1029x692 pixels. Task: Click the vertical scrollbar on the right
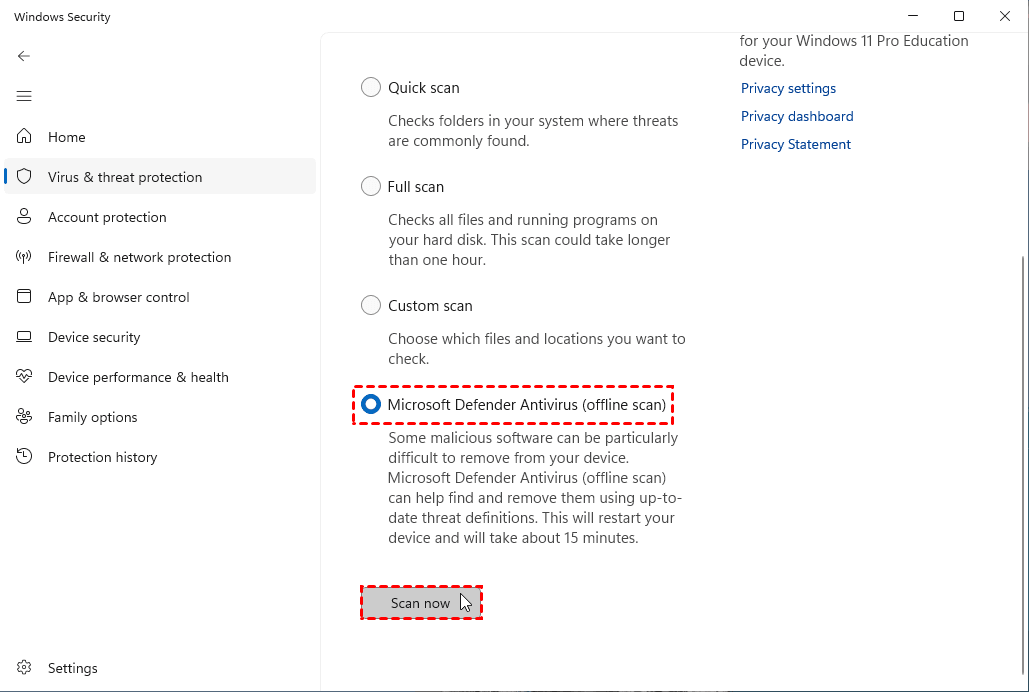[1022, 460]
